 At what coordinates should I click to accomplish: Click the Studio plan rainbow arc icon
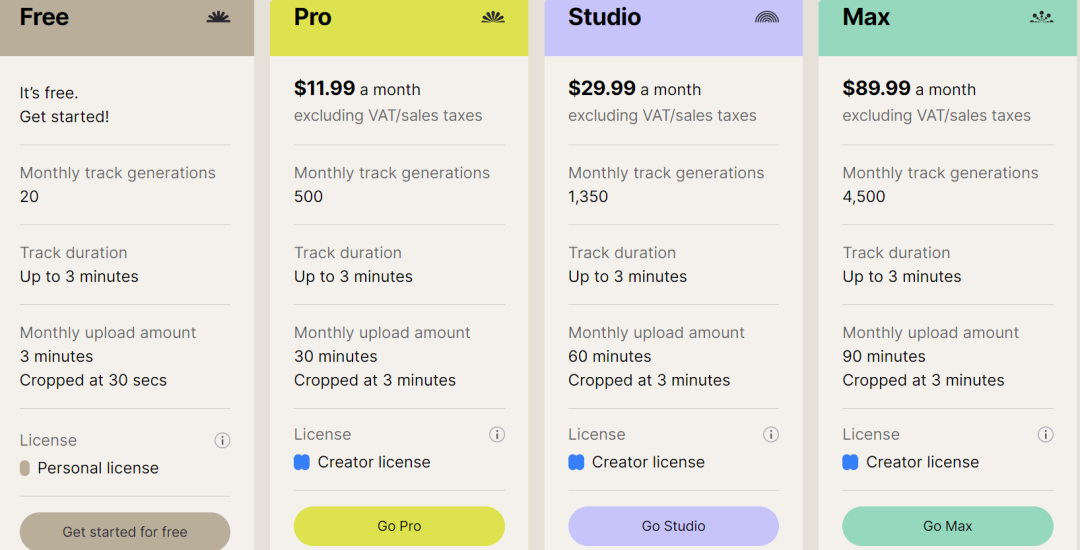pyautogui.click(x=767, y=17)
